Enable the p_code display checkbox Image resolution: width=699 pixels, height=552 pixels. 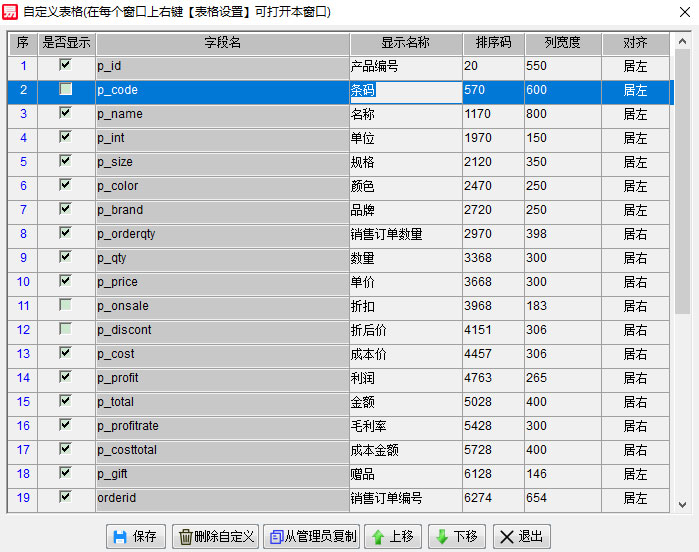(66, 89)
